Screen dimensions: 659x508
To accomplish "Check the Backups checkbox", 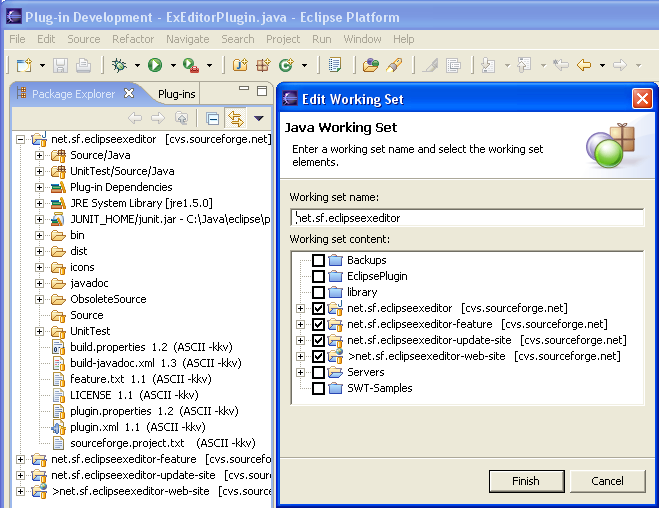I will [x=318, y=260].
